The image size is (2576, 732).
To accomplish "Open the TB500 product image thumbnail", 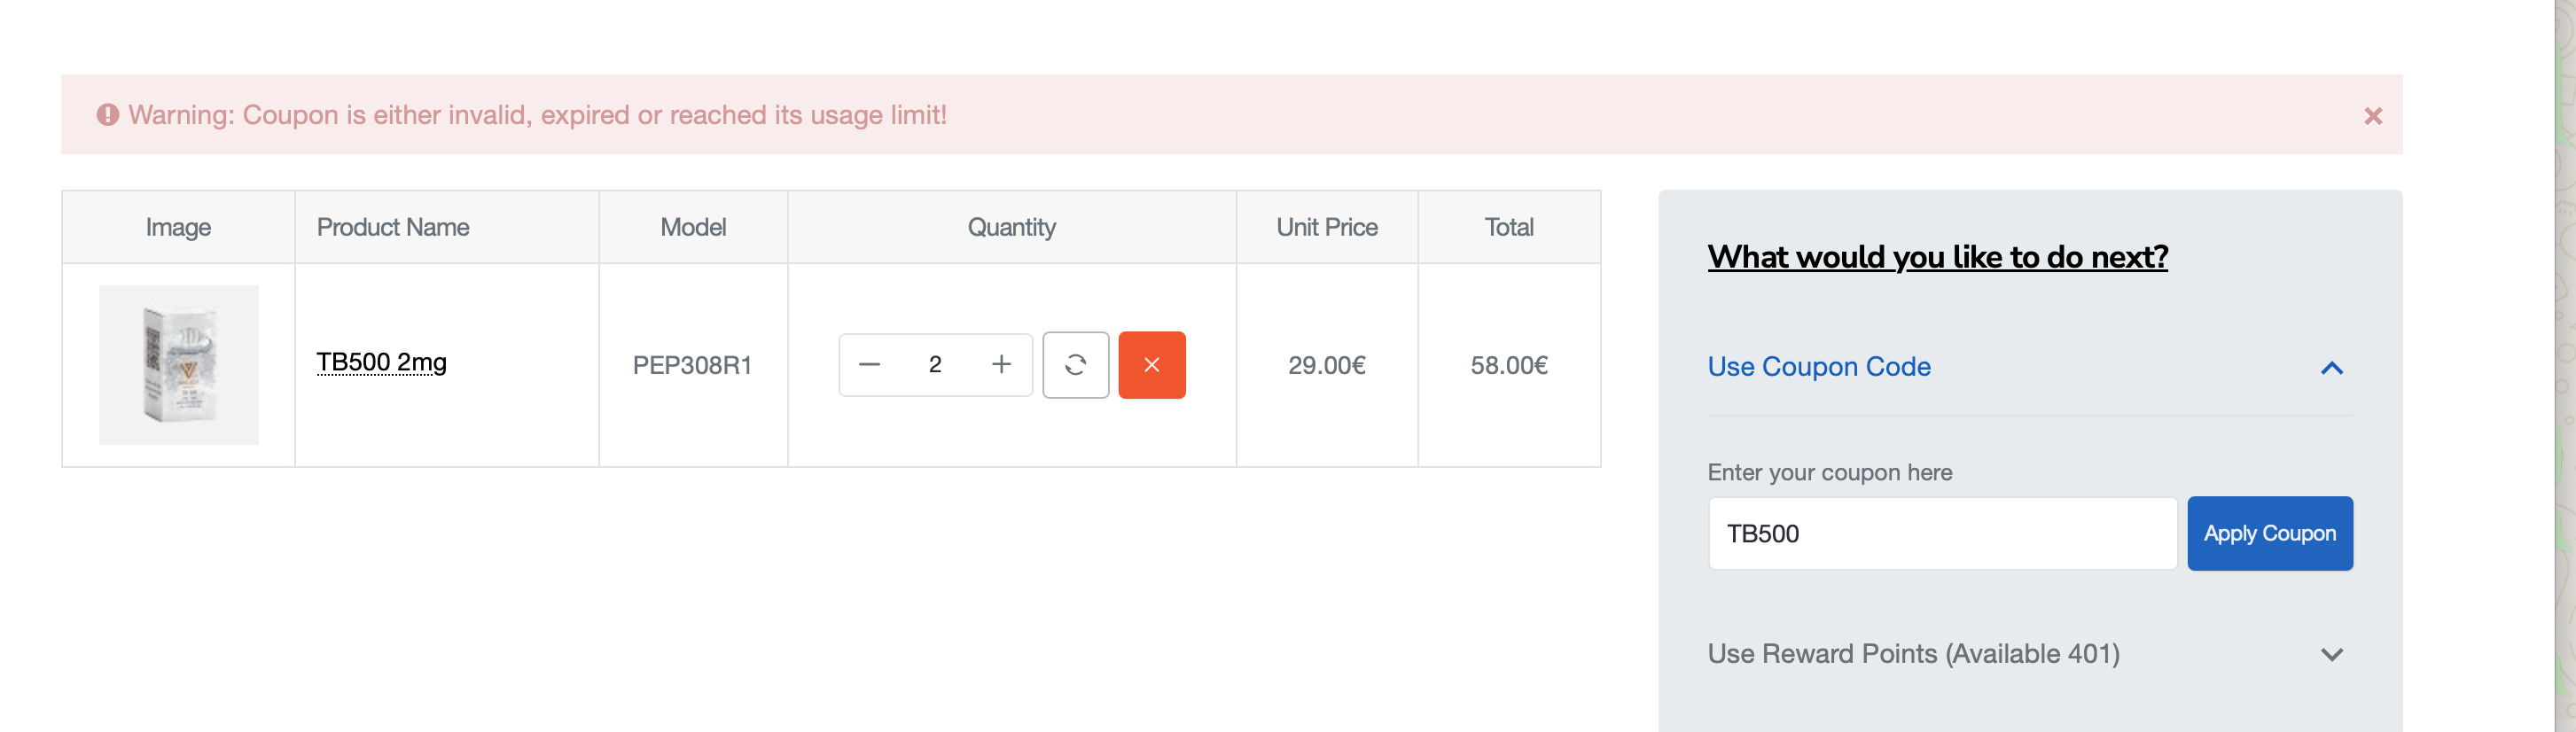I will pos(178,365).
